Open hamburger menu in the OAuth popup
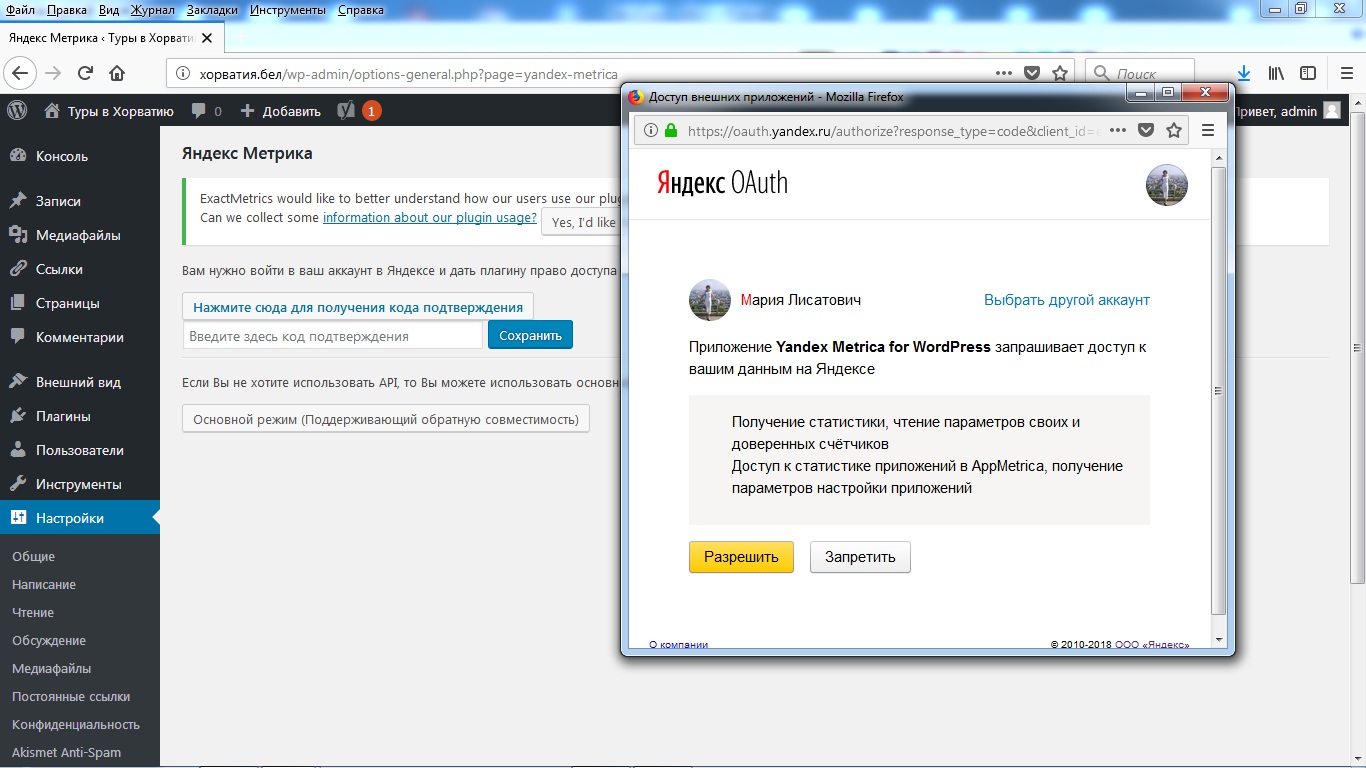 pyautogui.click(x=1207, y=130)
